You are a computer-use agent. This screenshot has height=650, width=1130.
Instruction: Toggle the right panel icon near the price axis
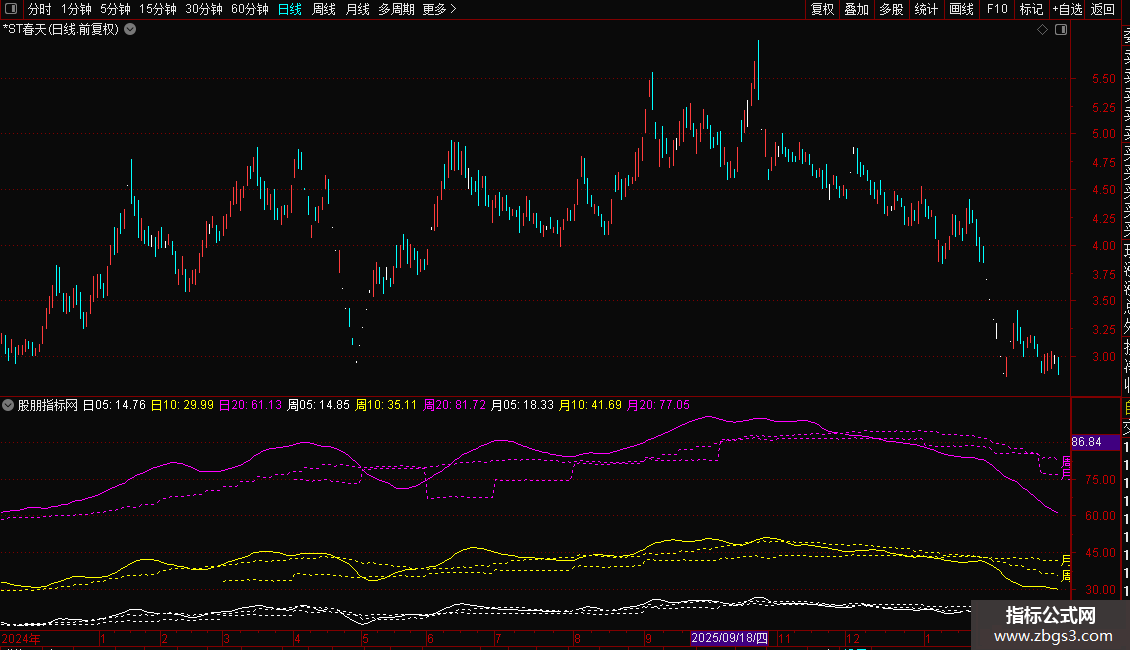pos(1060,30)
